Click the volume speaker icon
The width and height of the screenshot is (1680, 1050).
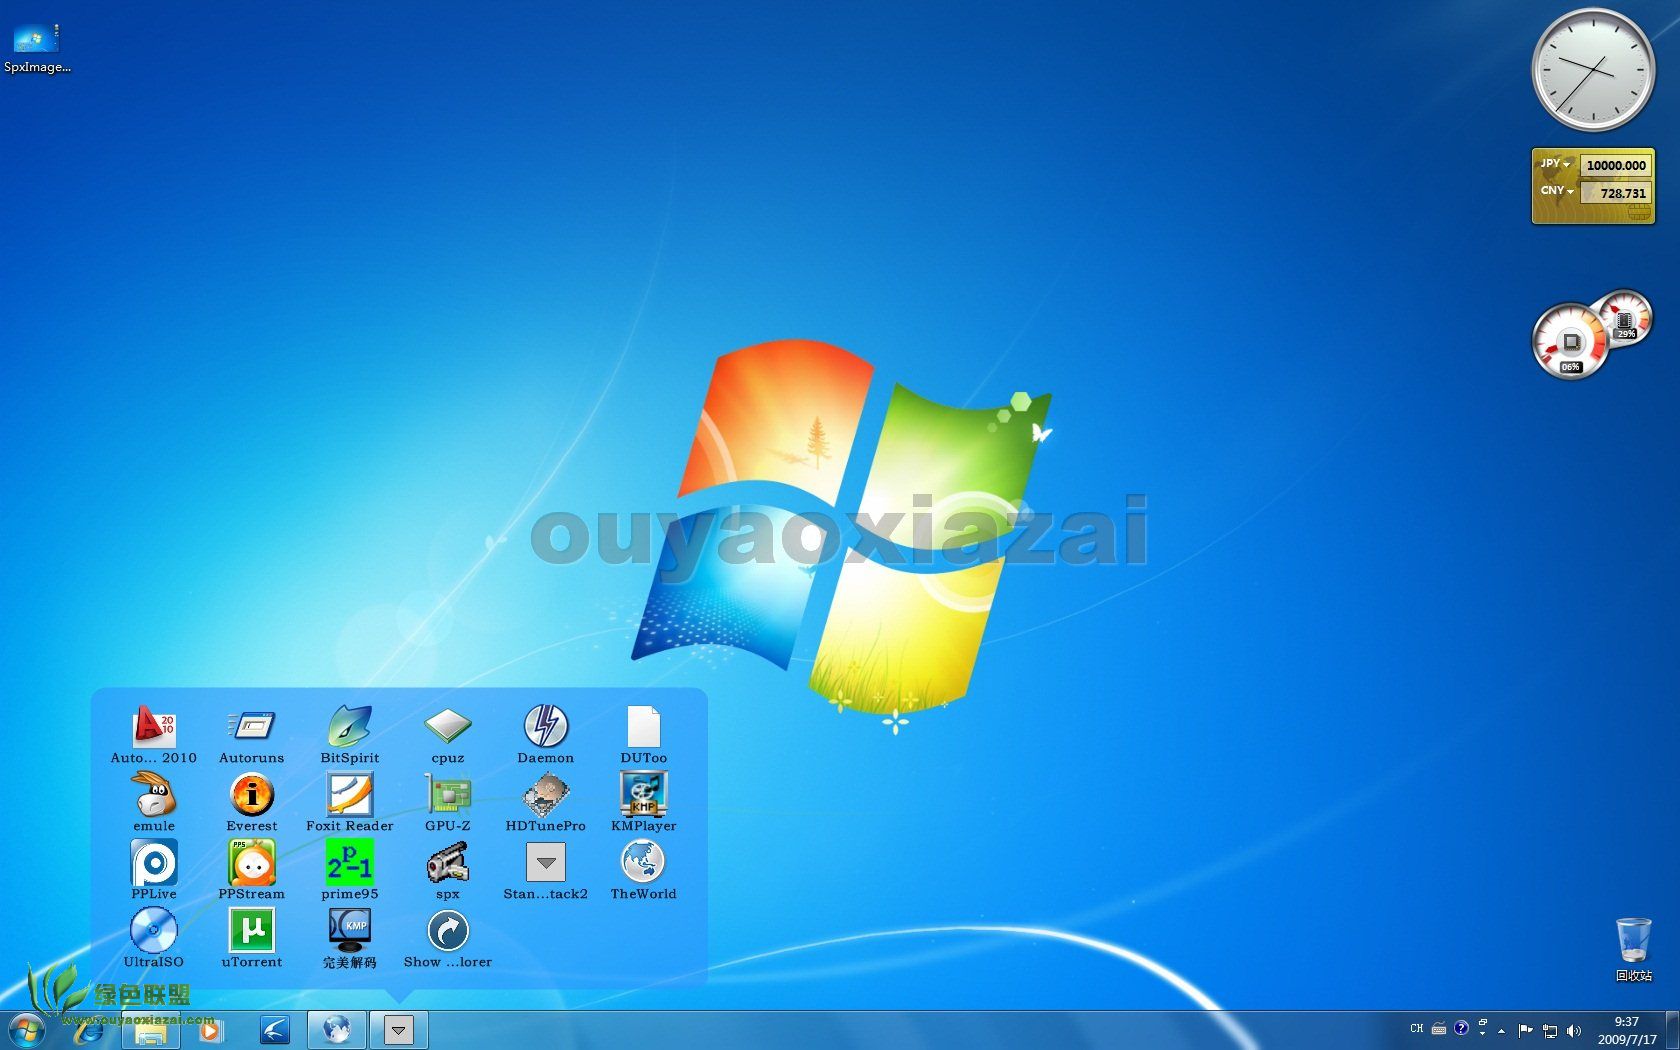point(1574,1030)
